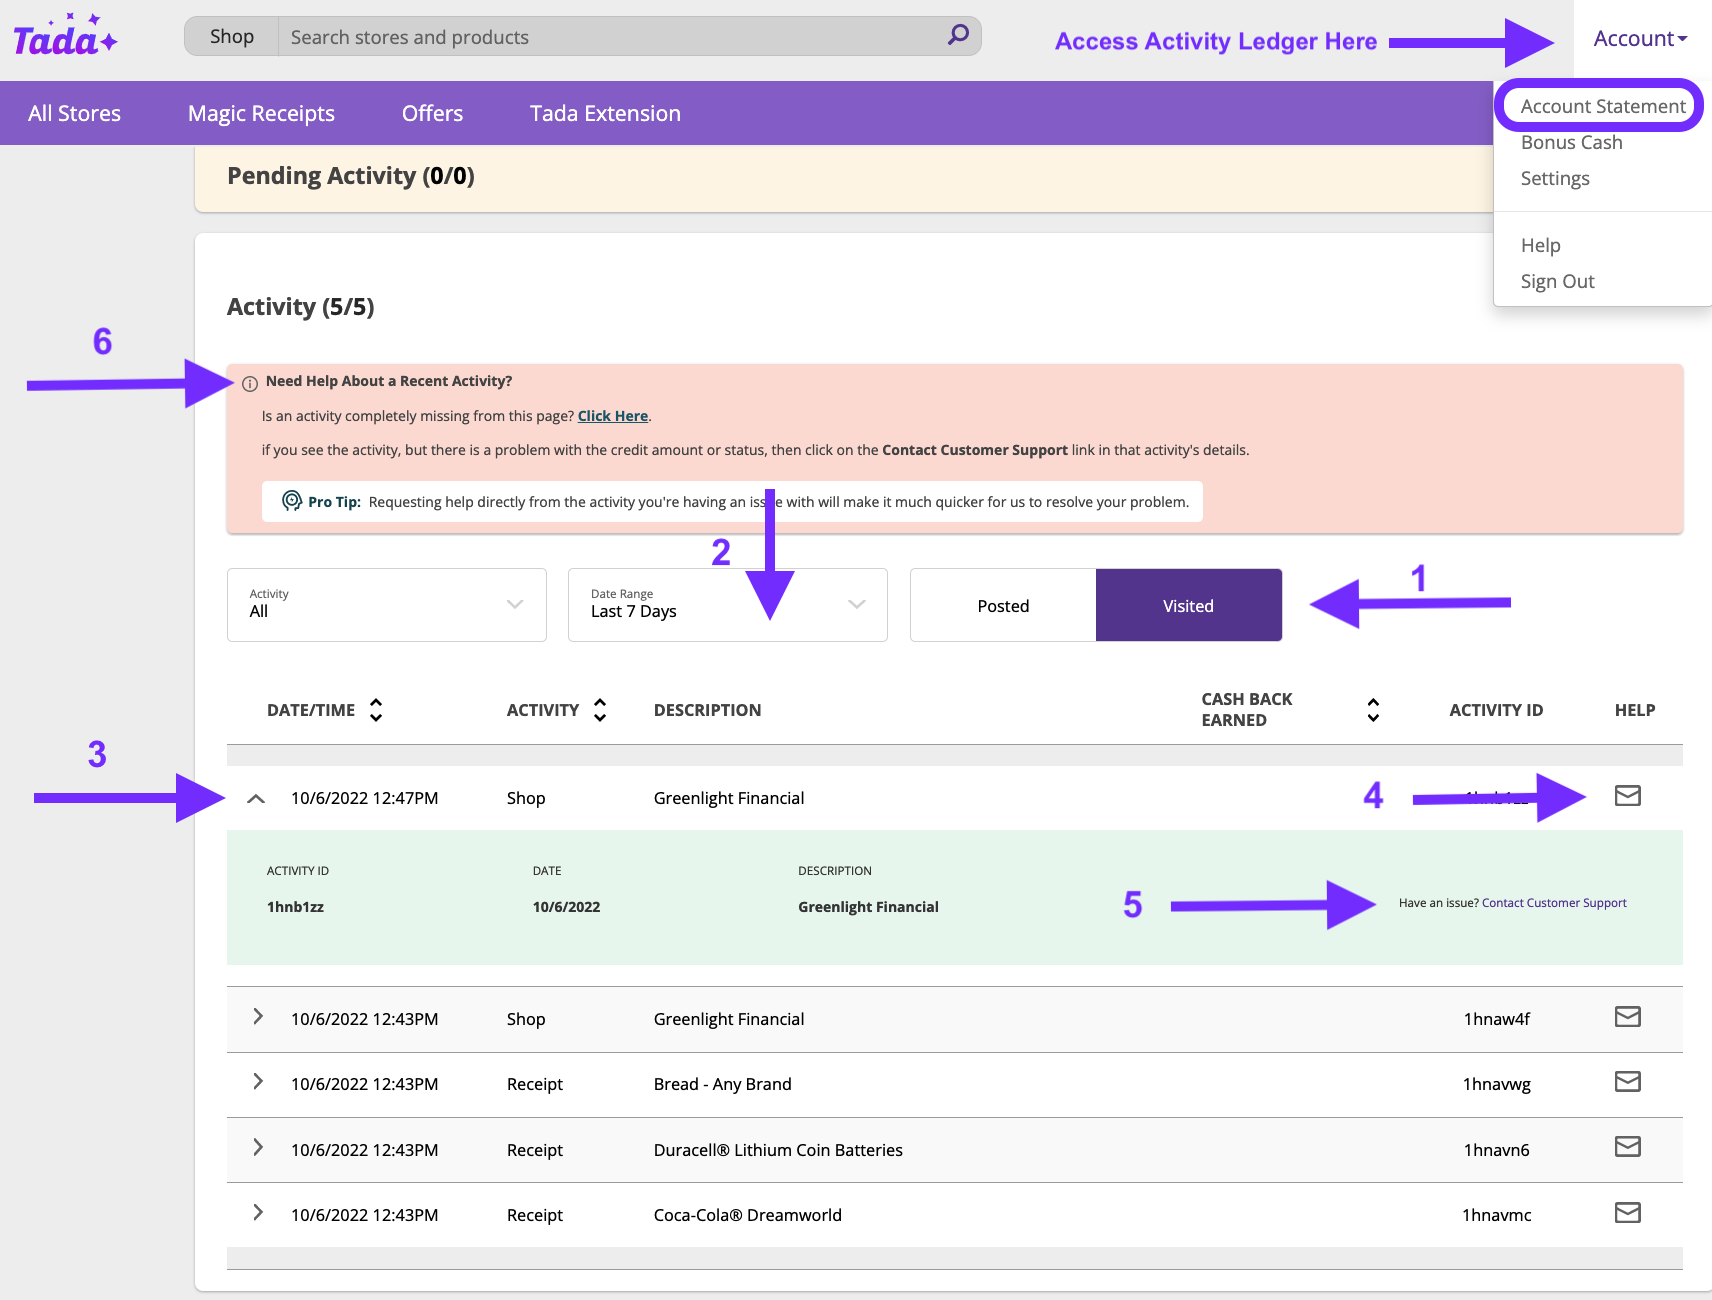
Task: Sign Out from Account menu
Action: pos(1558,281)
